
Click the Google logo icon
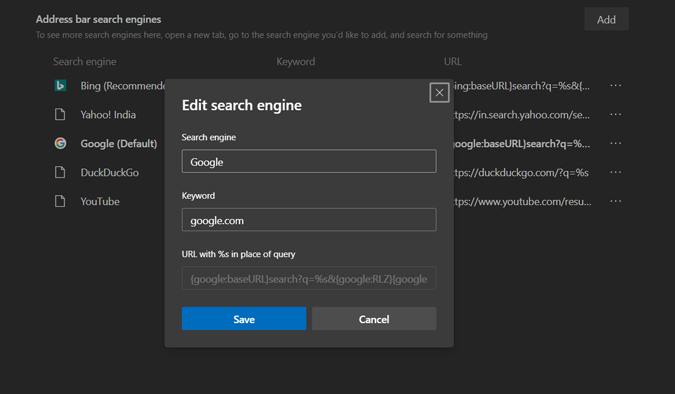pyautogui.click(x=60, y=143)
